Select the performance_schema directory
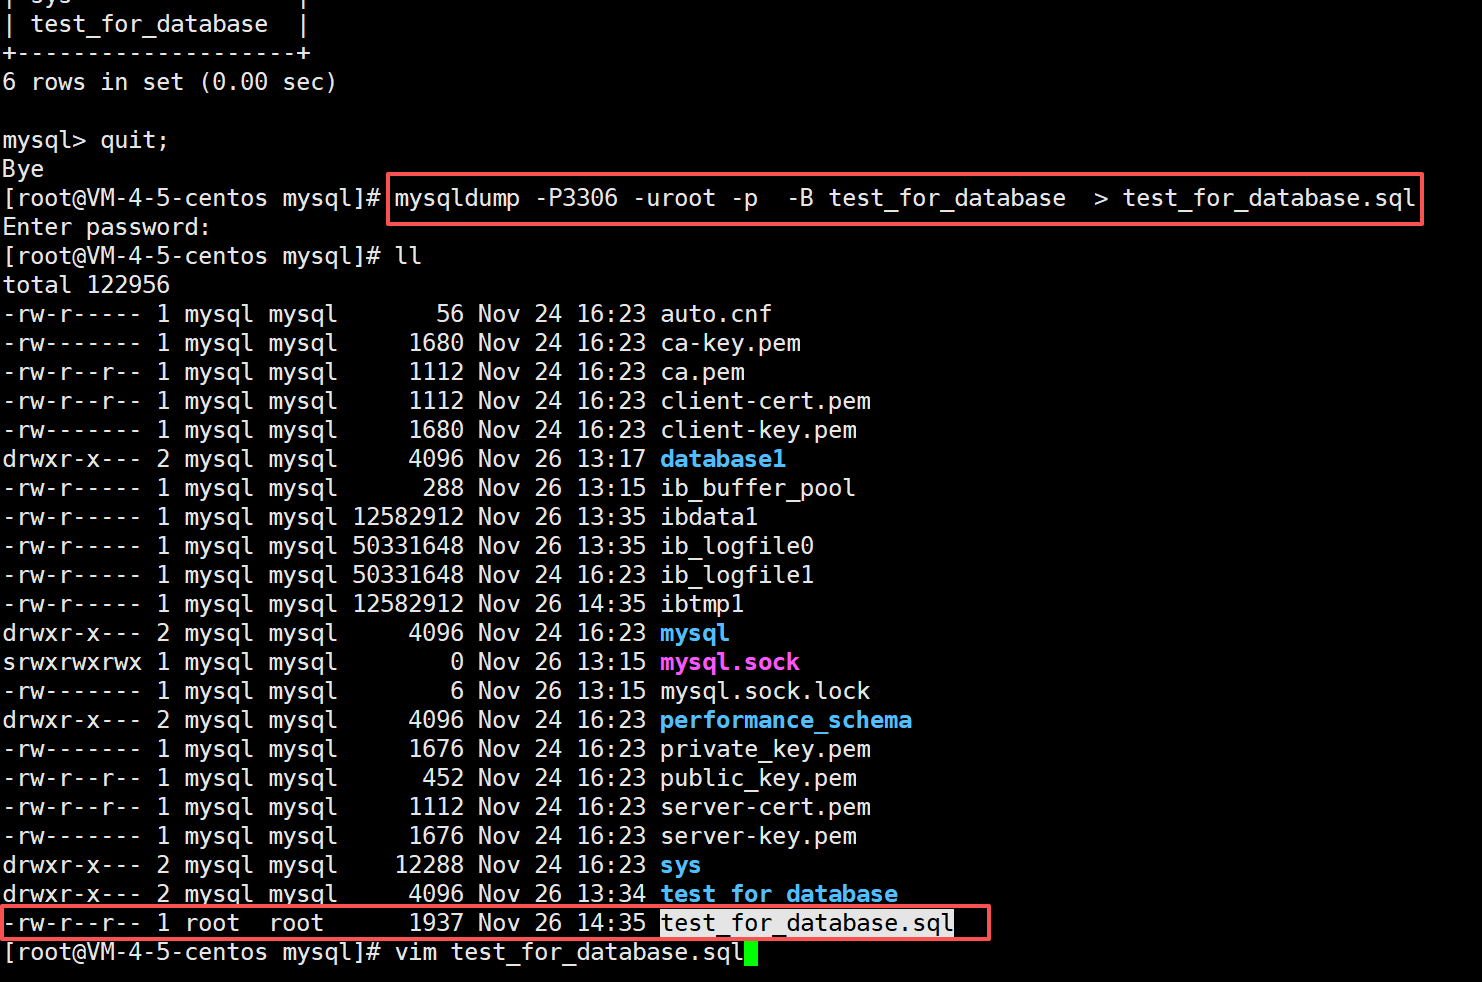The width and height of the screenshot is (1482, 982). [x=786, y=720]
